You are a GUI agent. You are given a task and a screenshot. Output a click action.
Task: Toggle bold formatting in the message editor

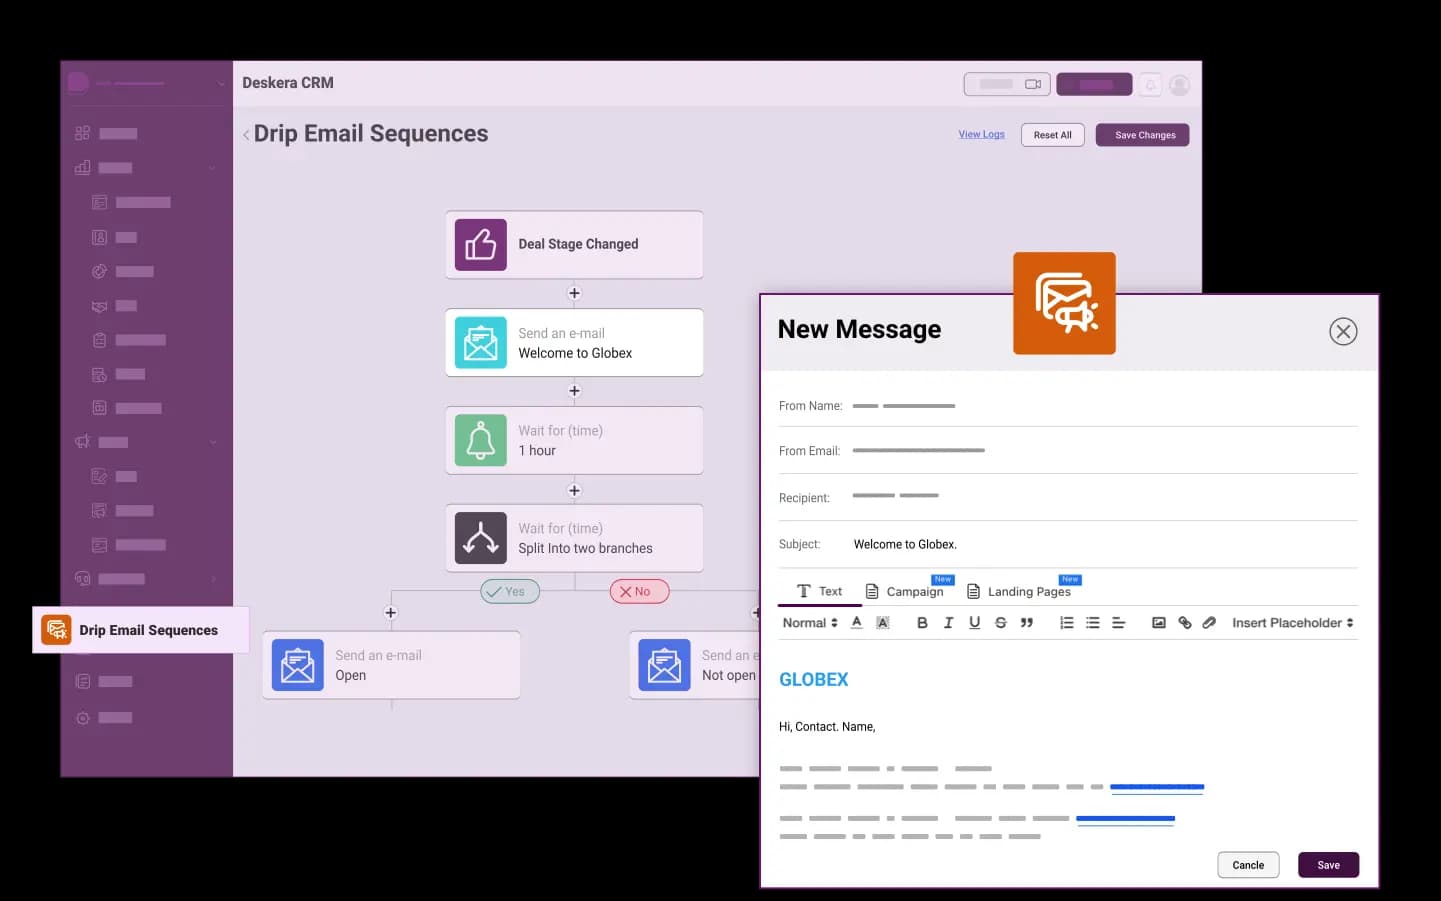tap(922, 622)
